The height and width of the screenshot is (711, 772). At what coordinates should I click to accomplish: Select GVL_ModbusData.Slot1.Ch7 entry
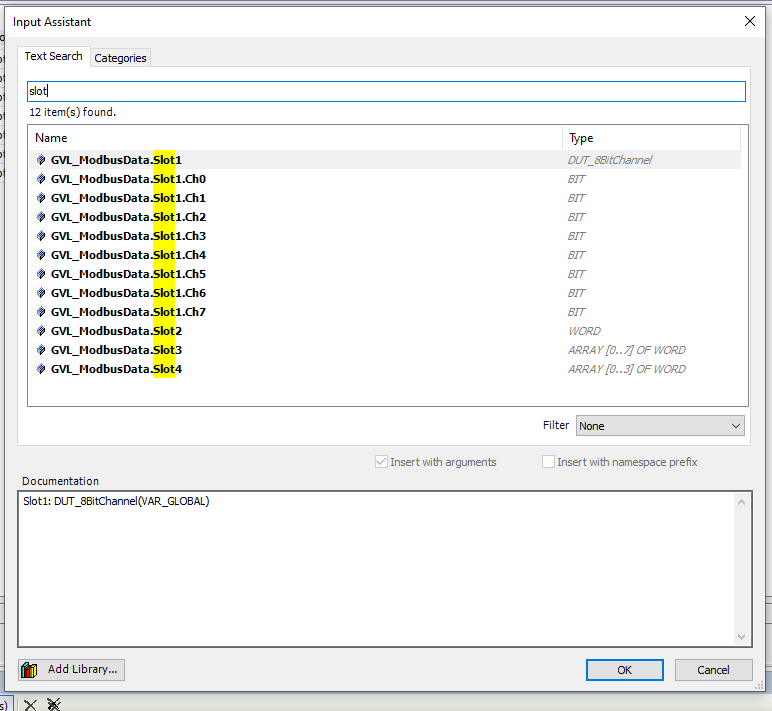point(385,312)
